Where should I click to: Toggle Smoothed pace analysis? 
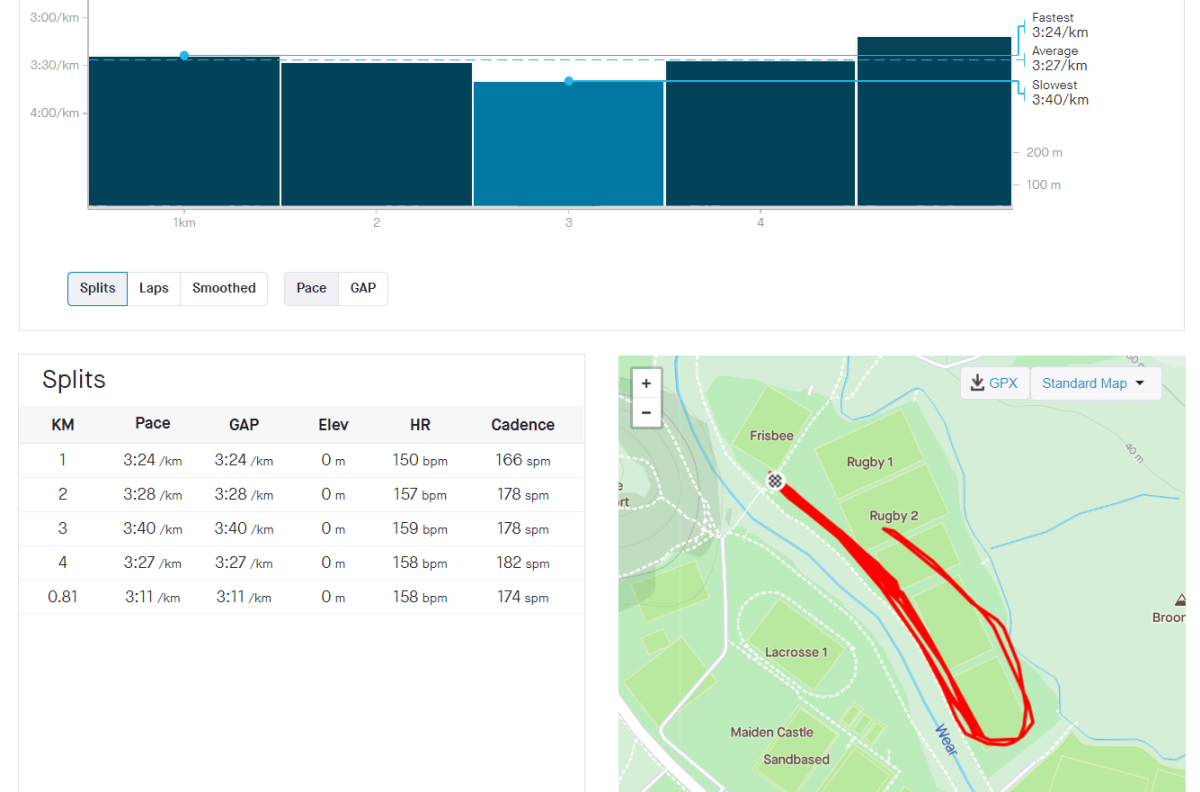pos(223,288)
